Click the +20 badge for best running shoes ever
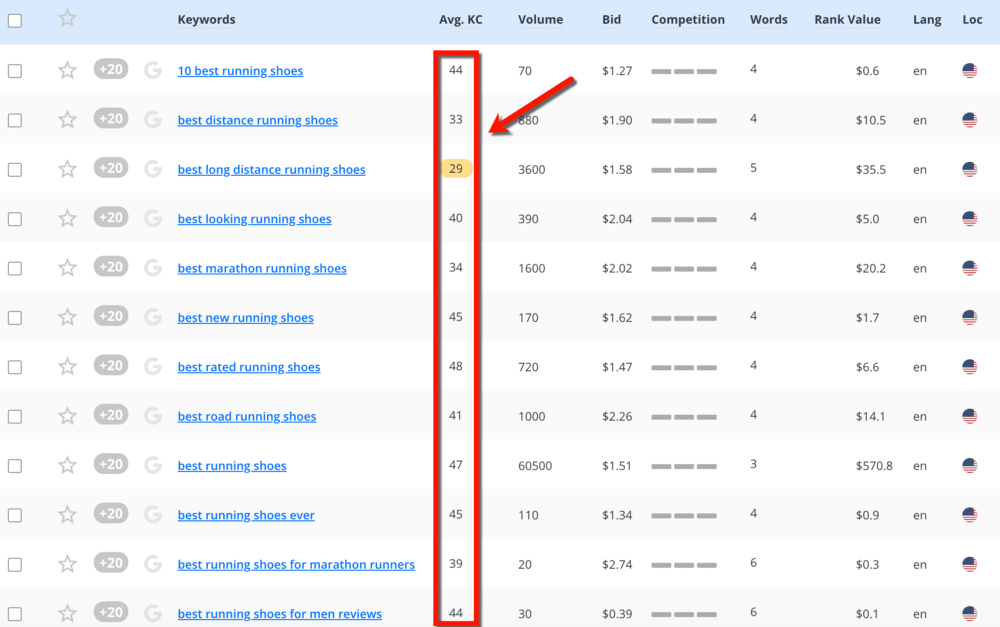 110,514
